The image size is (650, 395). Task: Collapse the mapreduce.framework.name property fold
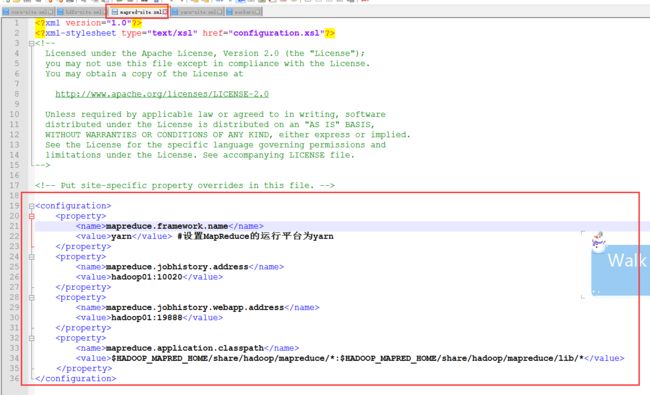point(32,216)
